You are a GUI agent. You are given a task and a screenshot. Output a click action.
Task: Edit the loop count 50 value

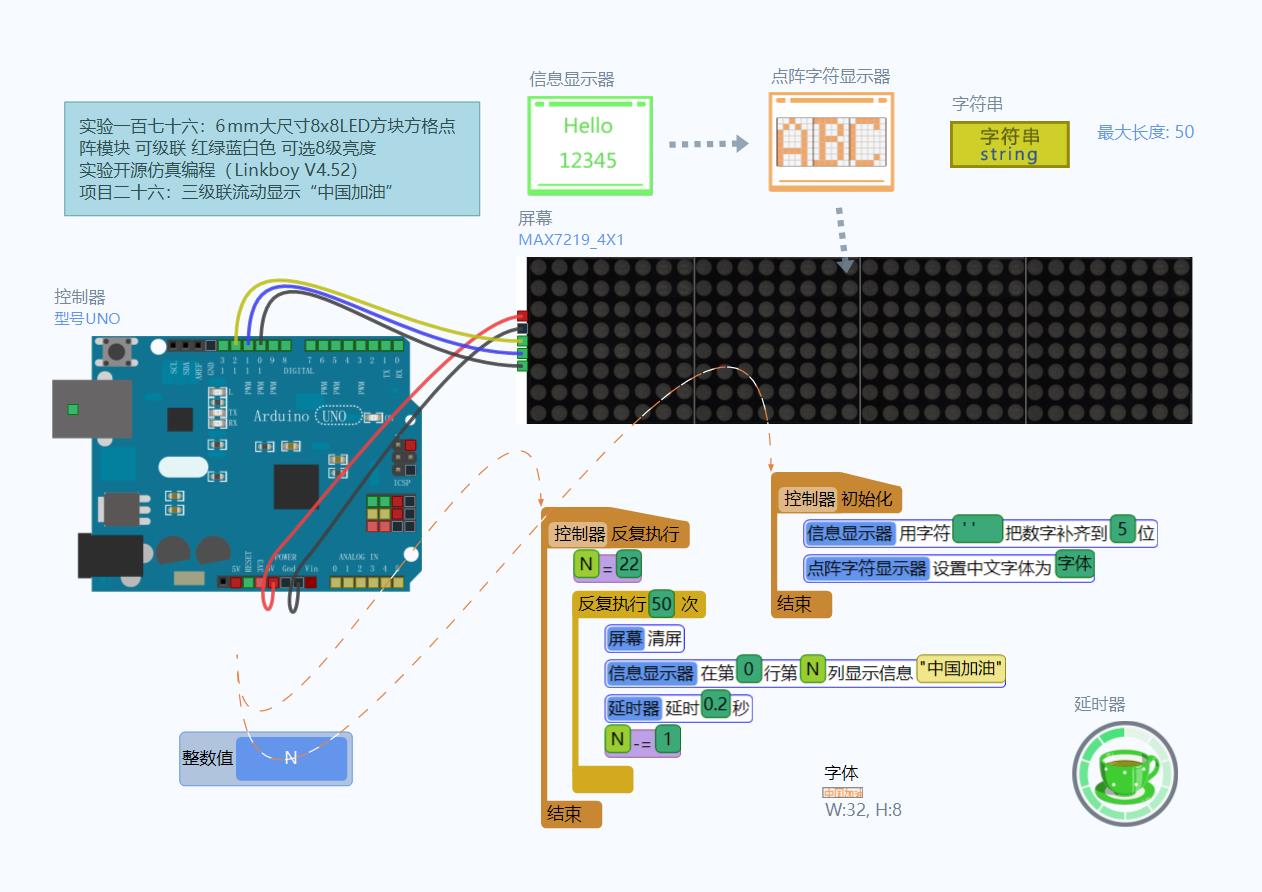tap(661, 604)
